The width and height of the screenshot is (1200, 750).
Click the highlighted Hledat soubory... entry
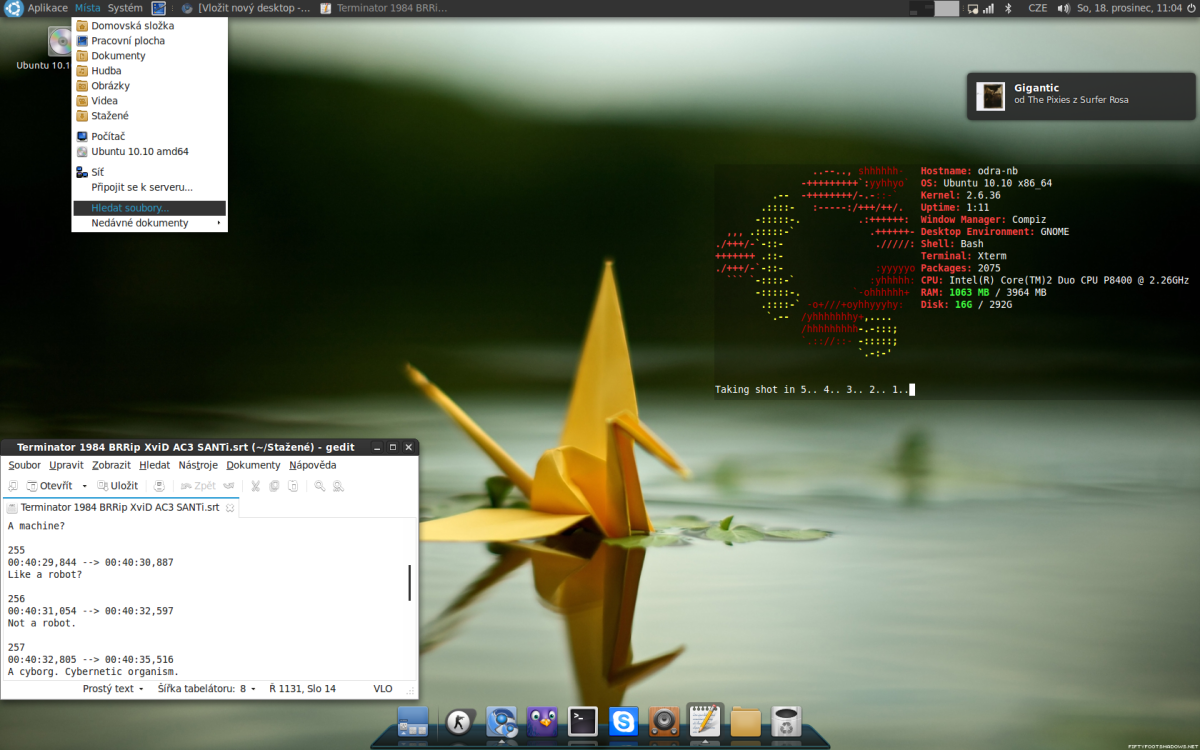click(150, 208)
